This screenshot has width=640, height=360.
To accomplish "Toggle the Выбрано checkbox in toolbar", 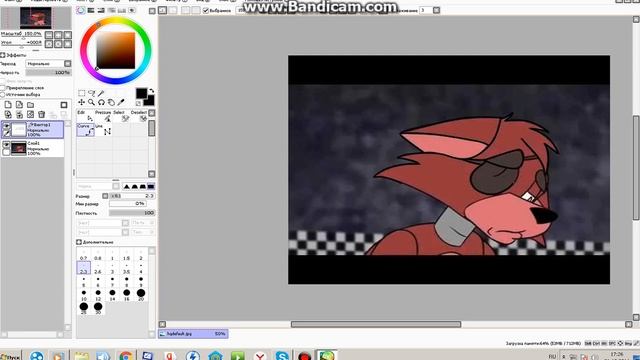I will click(206, 10).
